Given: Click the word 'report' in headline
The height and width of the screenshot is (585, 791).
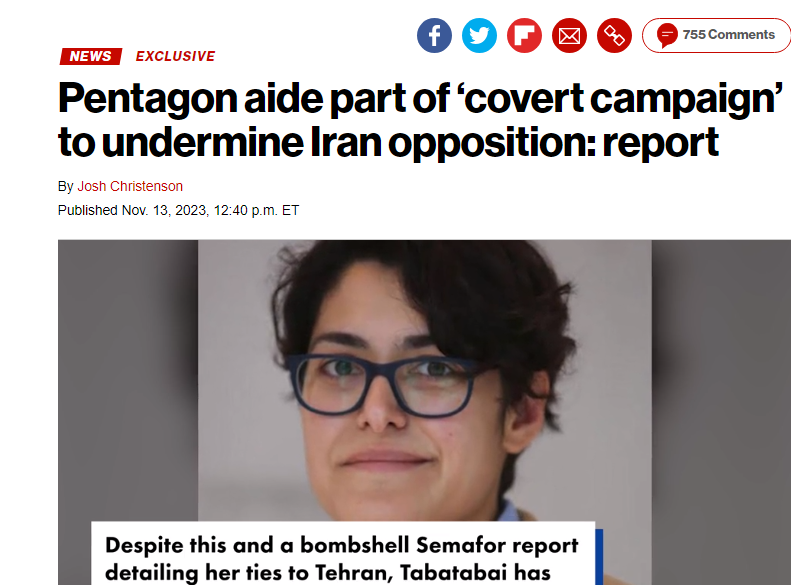Looking at the screenshot, I should [660, 143].
